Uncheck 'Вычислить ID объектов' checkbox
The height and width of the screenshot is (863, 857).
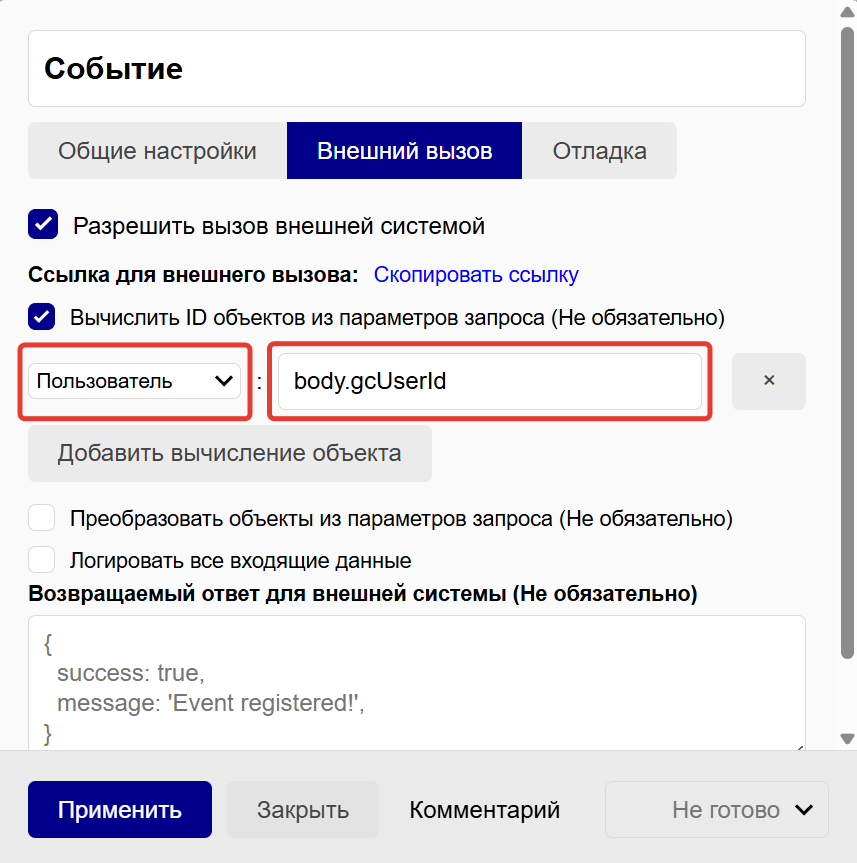point(42,318)
